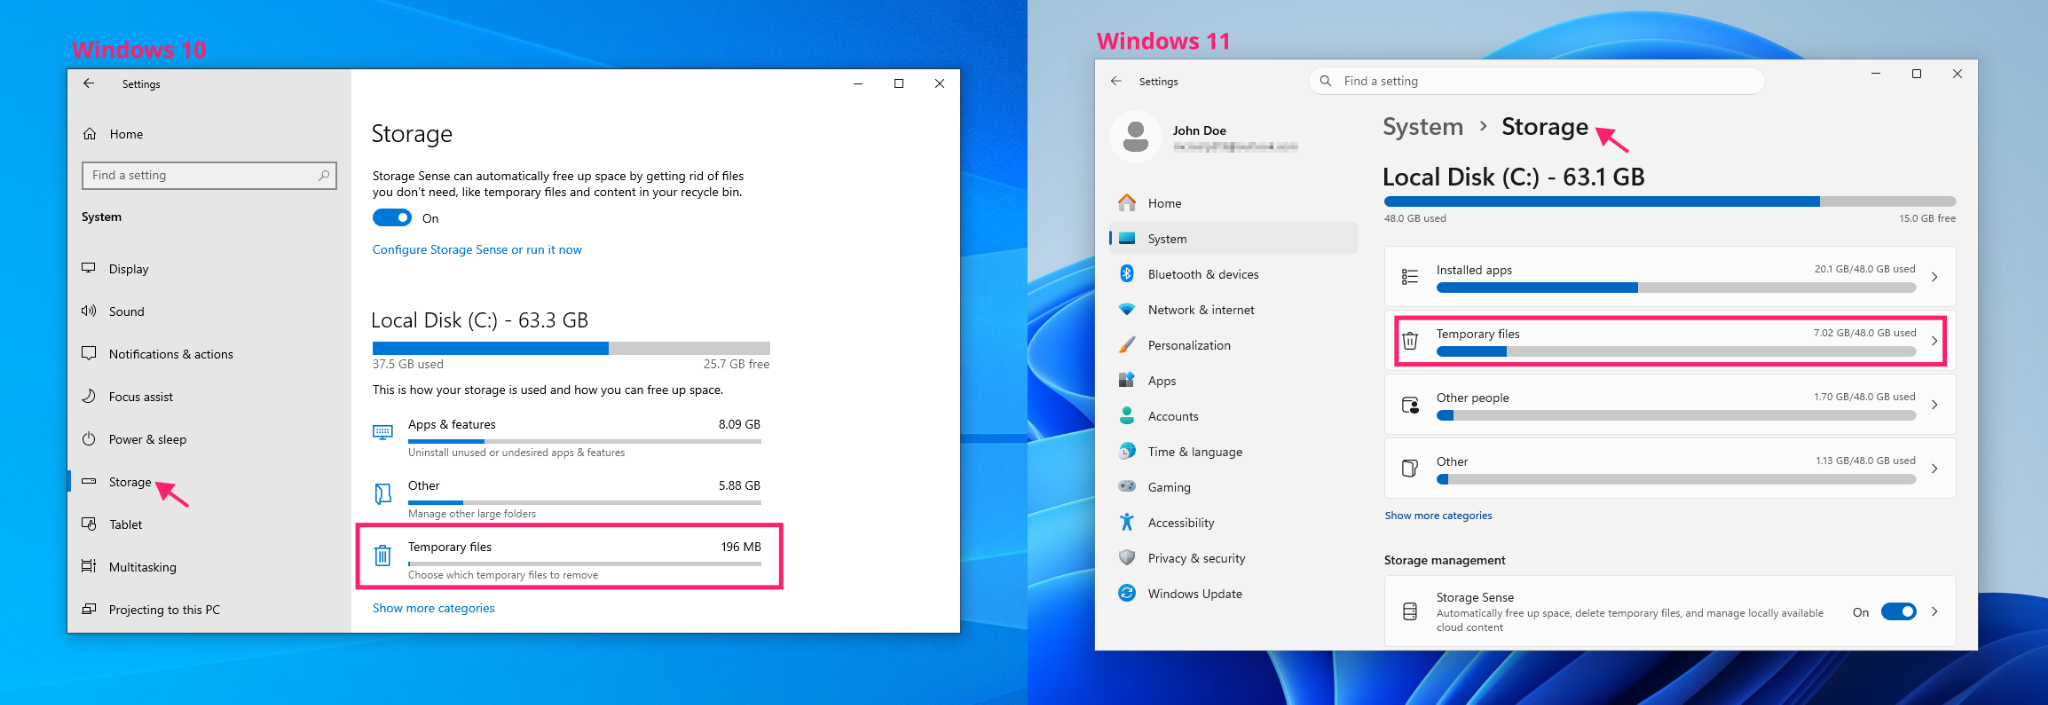Viewport: 2048px width, 705px height.
Task: Click search magnifier icon in Windows 10 Find a setting
Action: pyautogui.click(x=324, y=175)
